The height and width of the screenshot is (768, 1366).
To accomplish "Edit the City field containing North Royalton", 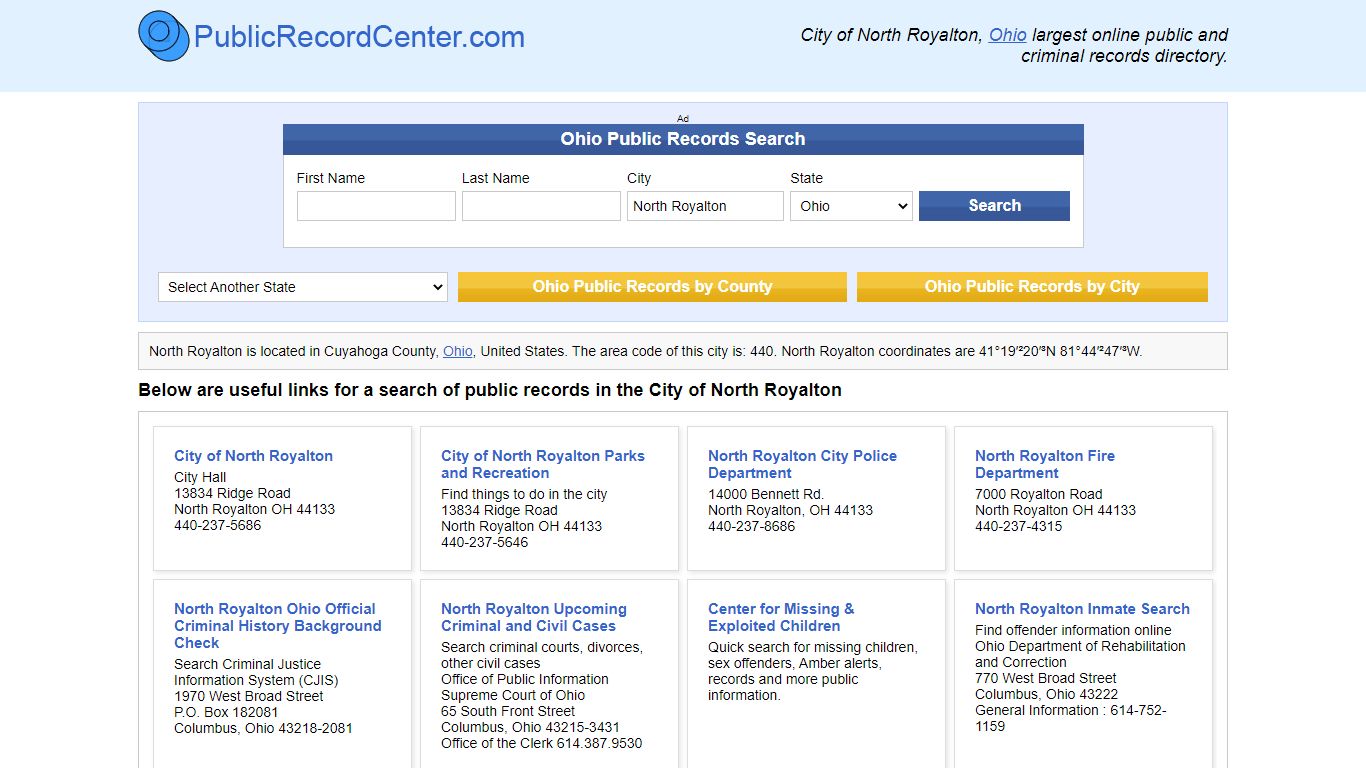I will click(705, 206).
